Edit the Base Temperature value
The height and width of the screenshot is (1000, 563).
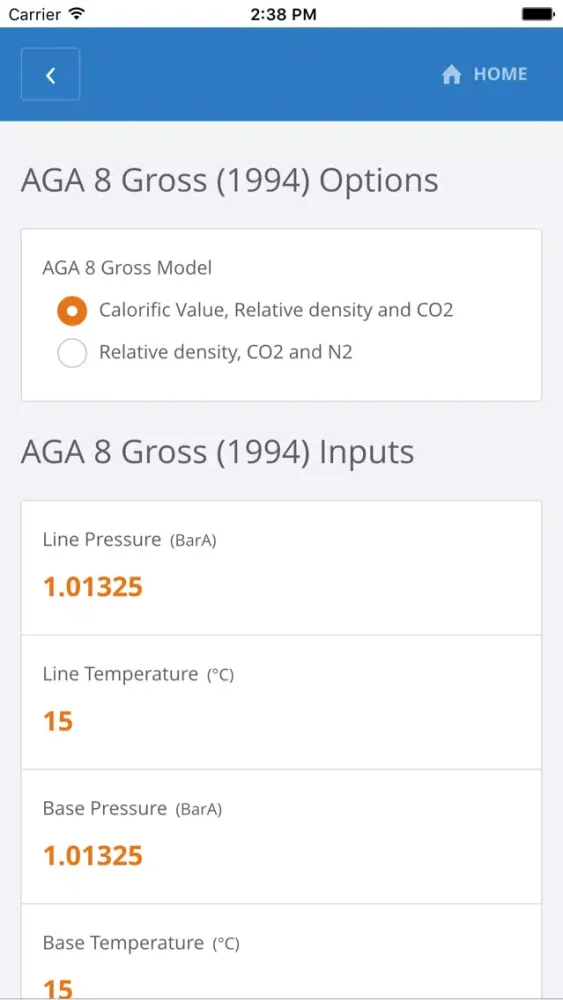tap(58, 988)
